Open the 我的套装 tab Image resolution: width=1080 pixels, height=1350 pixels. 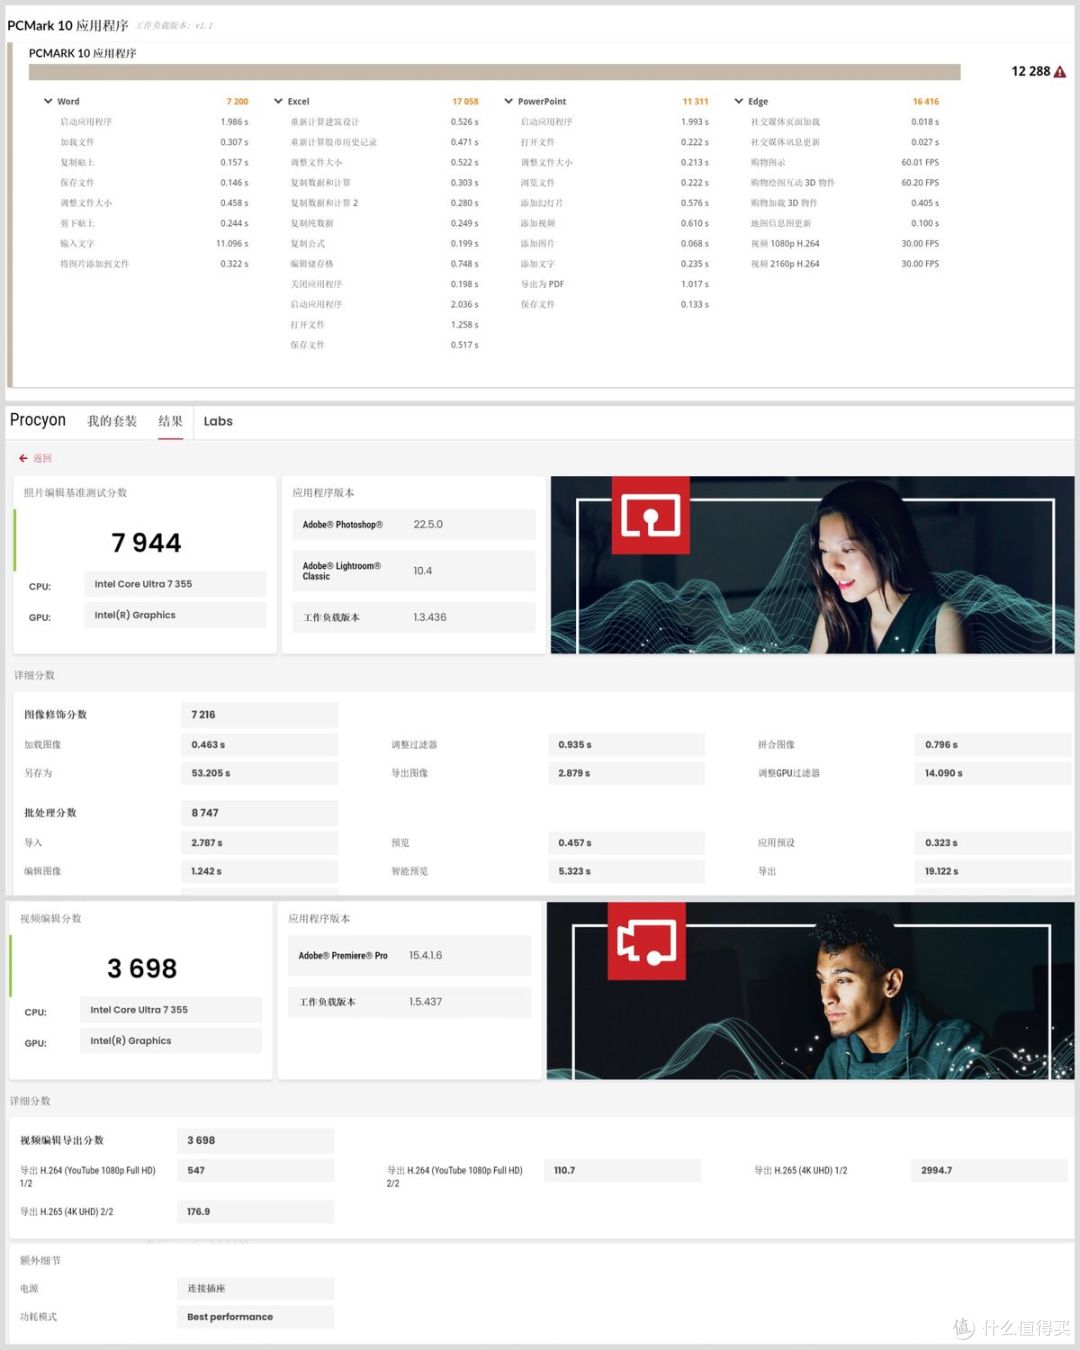pyautogui.click(x=112, y=421)
